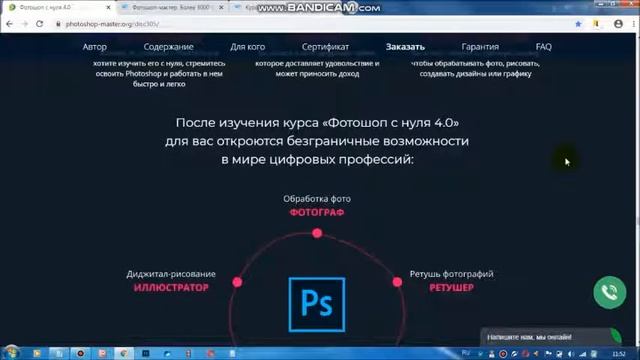Click the 'ИЛЛЮСТРАТОР' profession label
The image size is (640, 360).
(x=171, y=288)
